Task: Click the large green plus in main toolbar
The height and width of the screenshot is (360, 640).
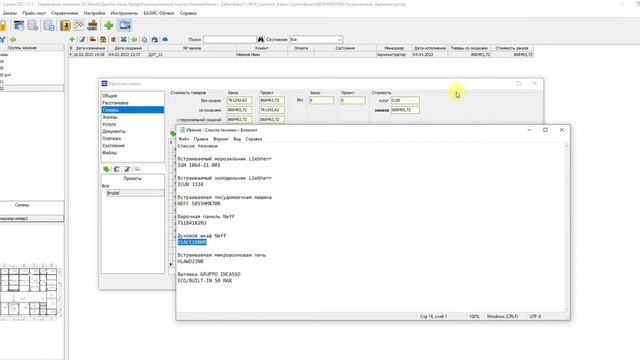Action: (x=109, y=26)
